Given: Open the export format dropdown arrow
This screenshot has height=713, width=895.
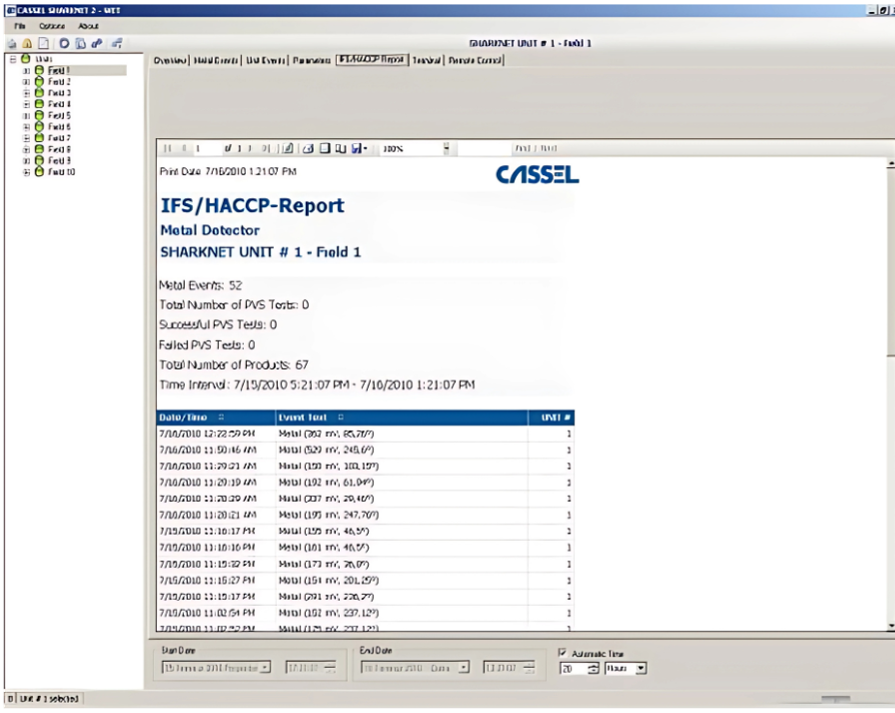Looking at the screenshot, I should pos(365,149).
